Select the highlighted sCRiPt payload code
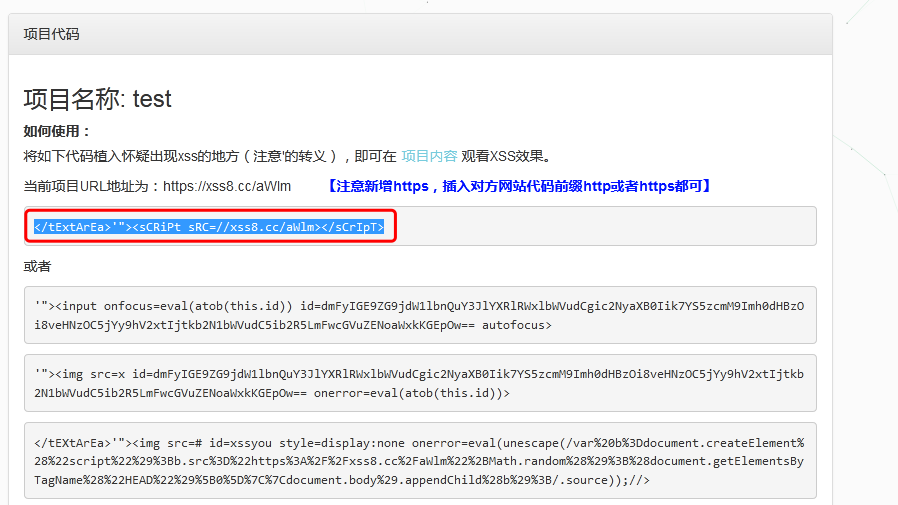The height and width of the screenshot is (505, 898). (x=209, y=227)
